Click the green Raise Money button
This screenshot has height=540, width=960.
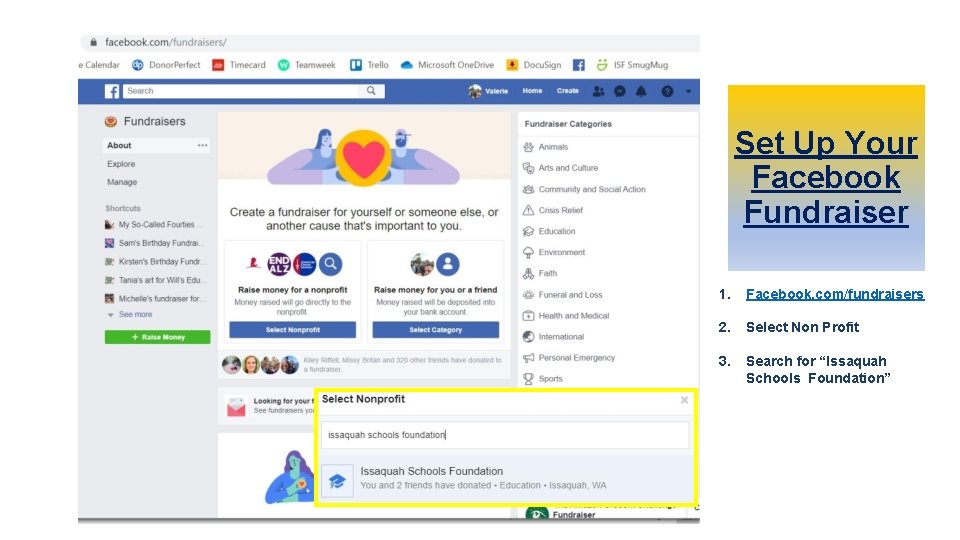click(157, 337)
